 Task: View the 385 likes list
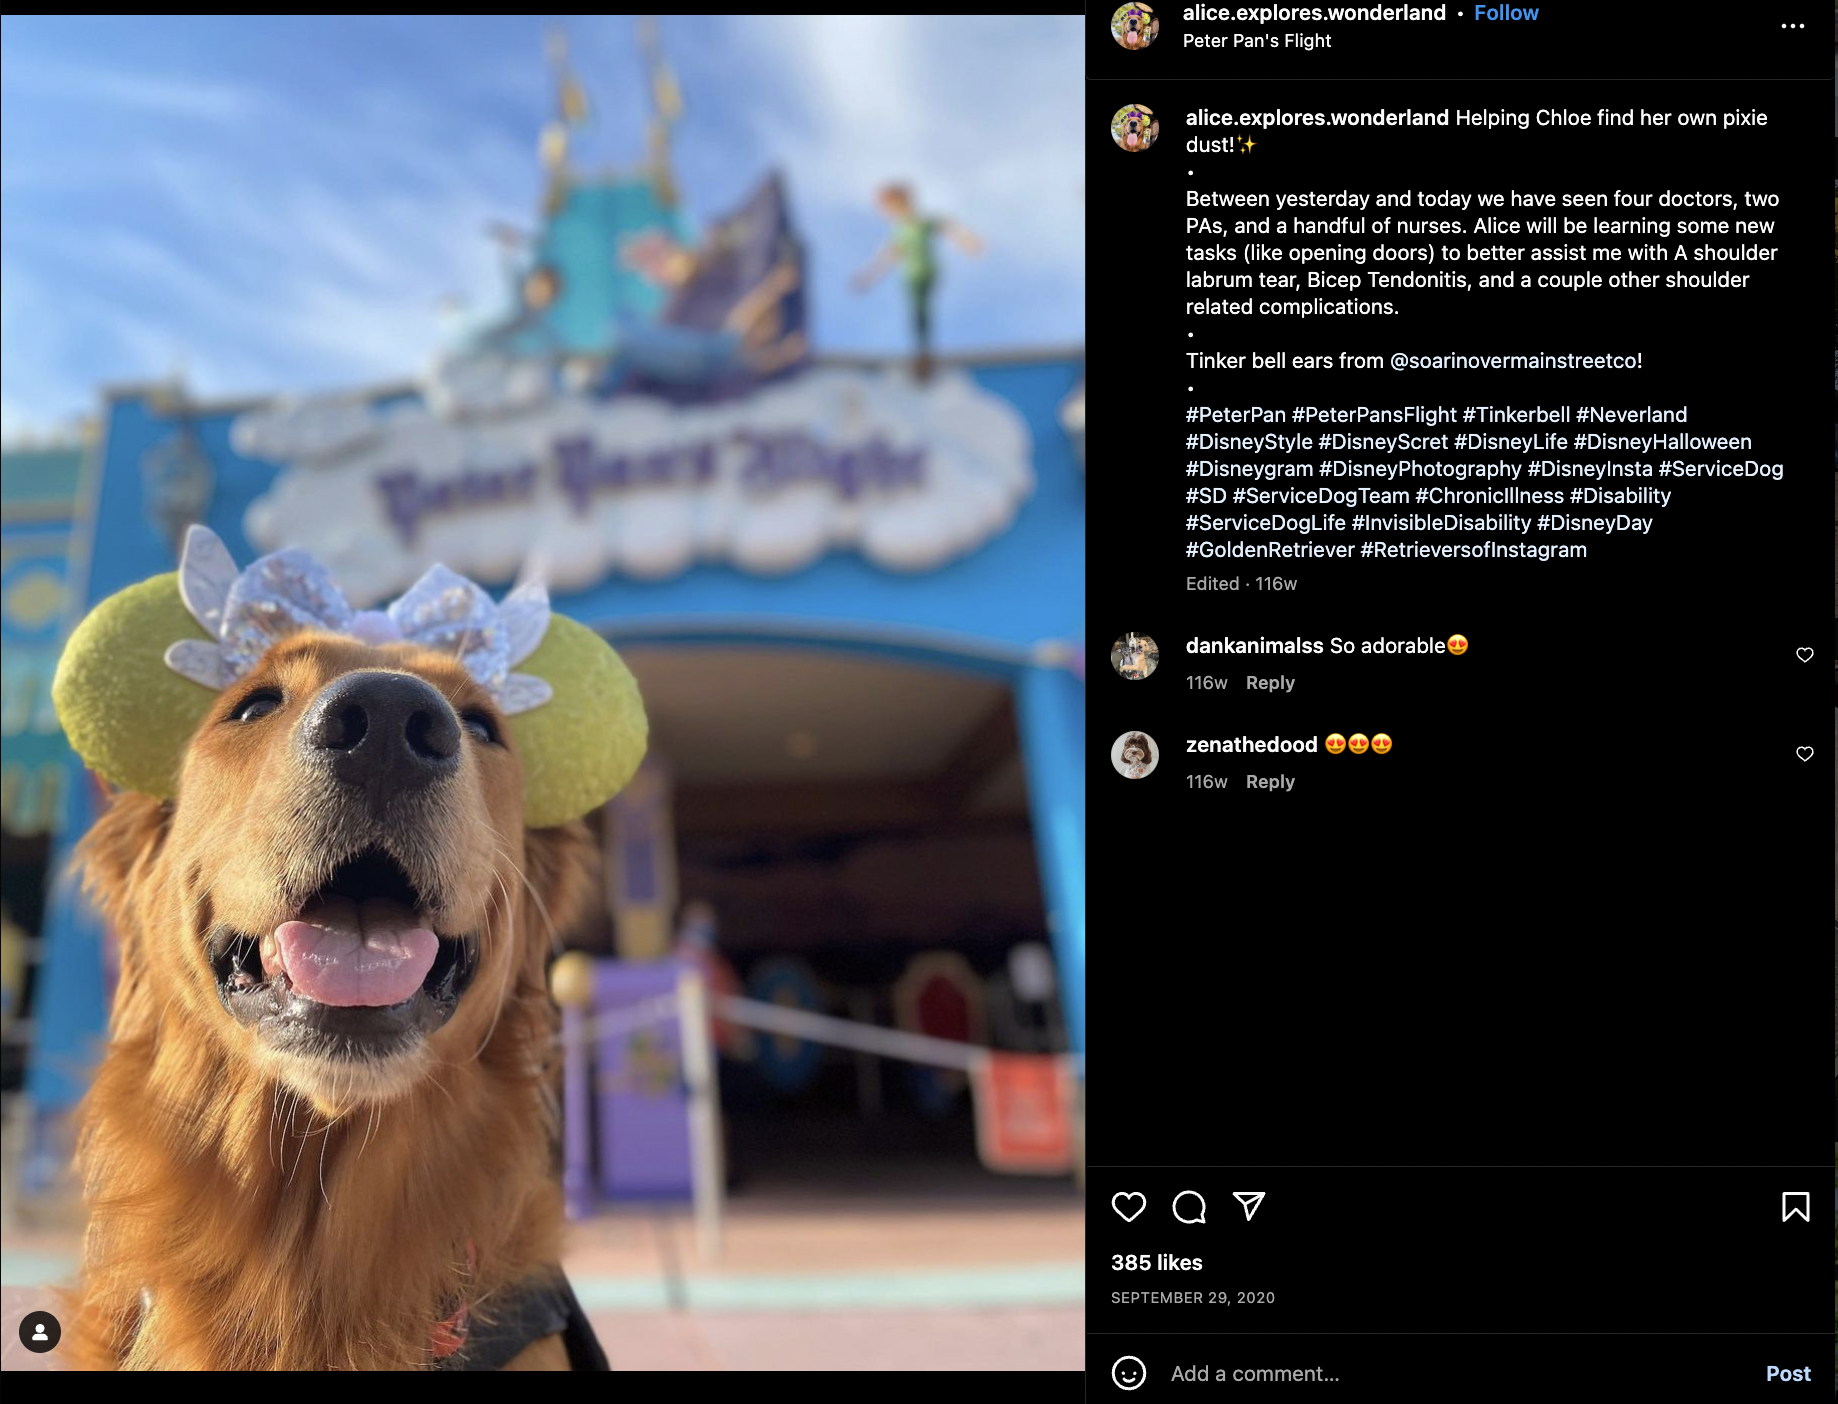pos(1157,1263)
